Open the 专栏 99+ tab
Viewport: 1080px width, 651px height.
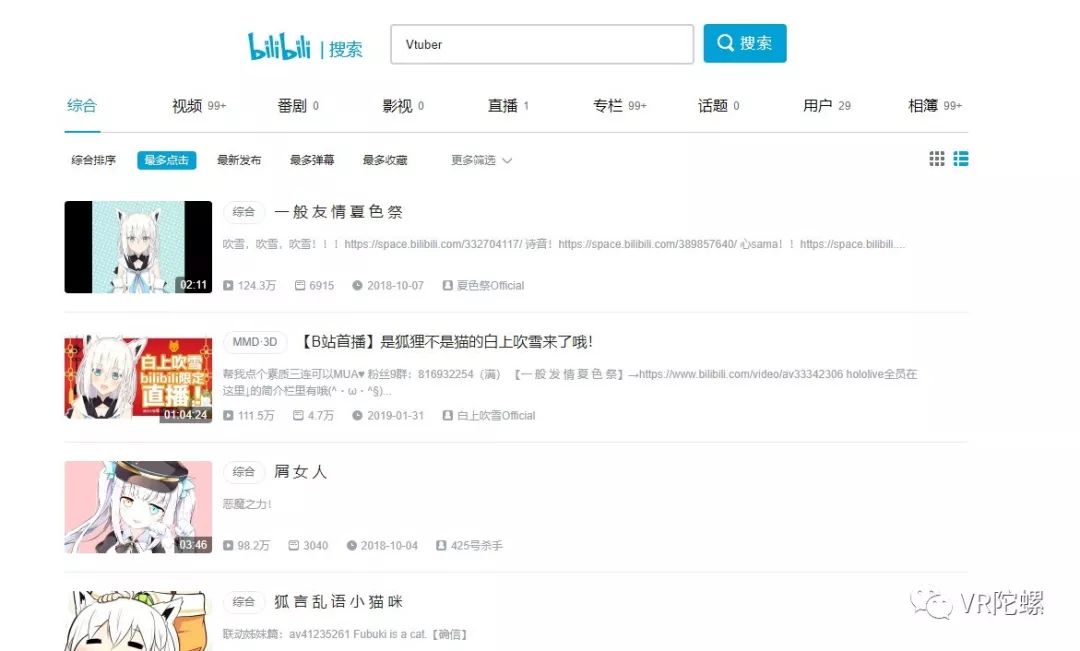620,106
